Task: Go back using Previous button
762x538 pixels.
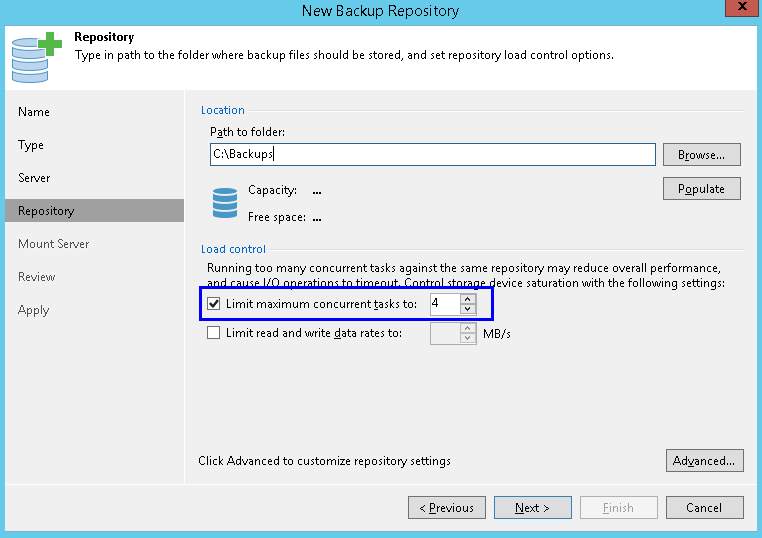Action: coord(447,508)
